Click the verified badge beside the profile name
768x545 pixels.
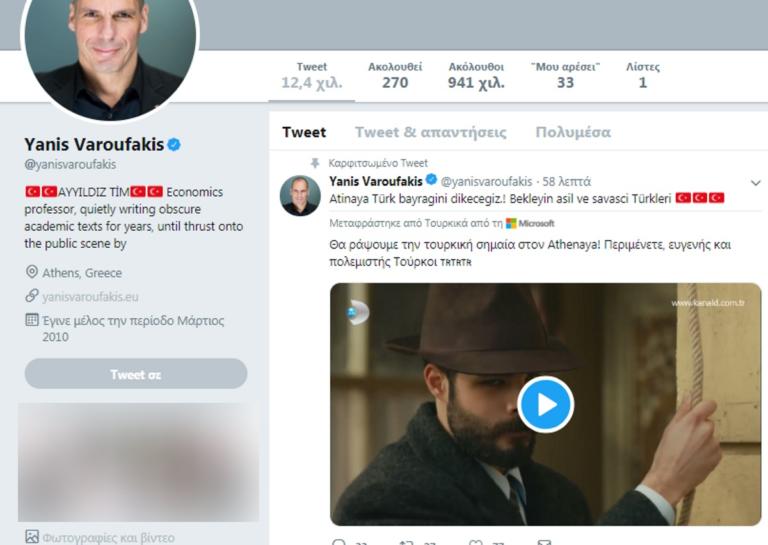174,145
